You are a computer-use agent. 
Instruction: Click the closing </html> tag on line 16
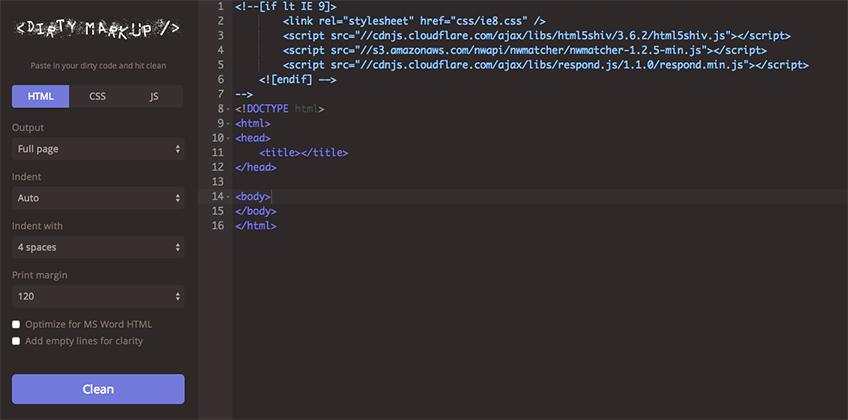[256, 226]
